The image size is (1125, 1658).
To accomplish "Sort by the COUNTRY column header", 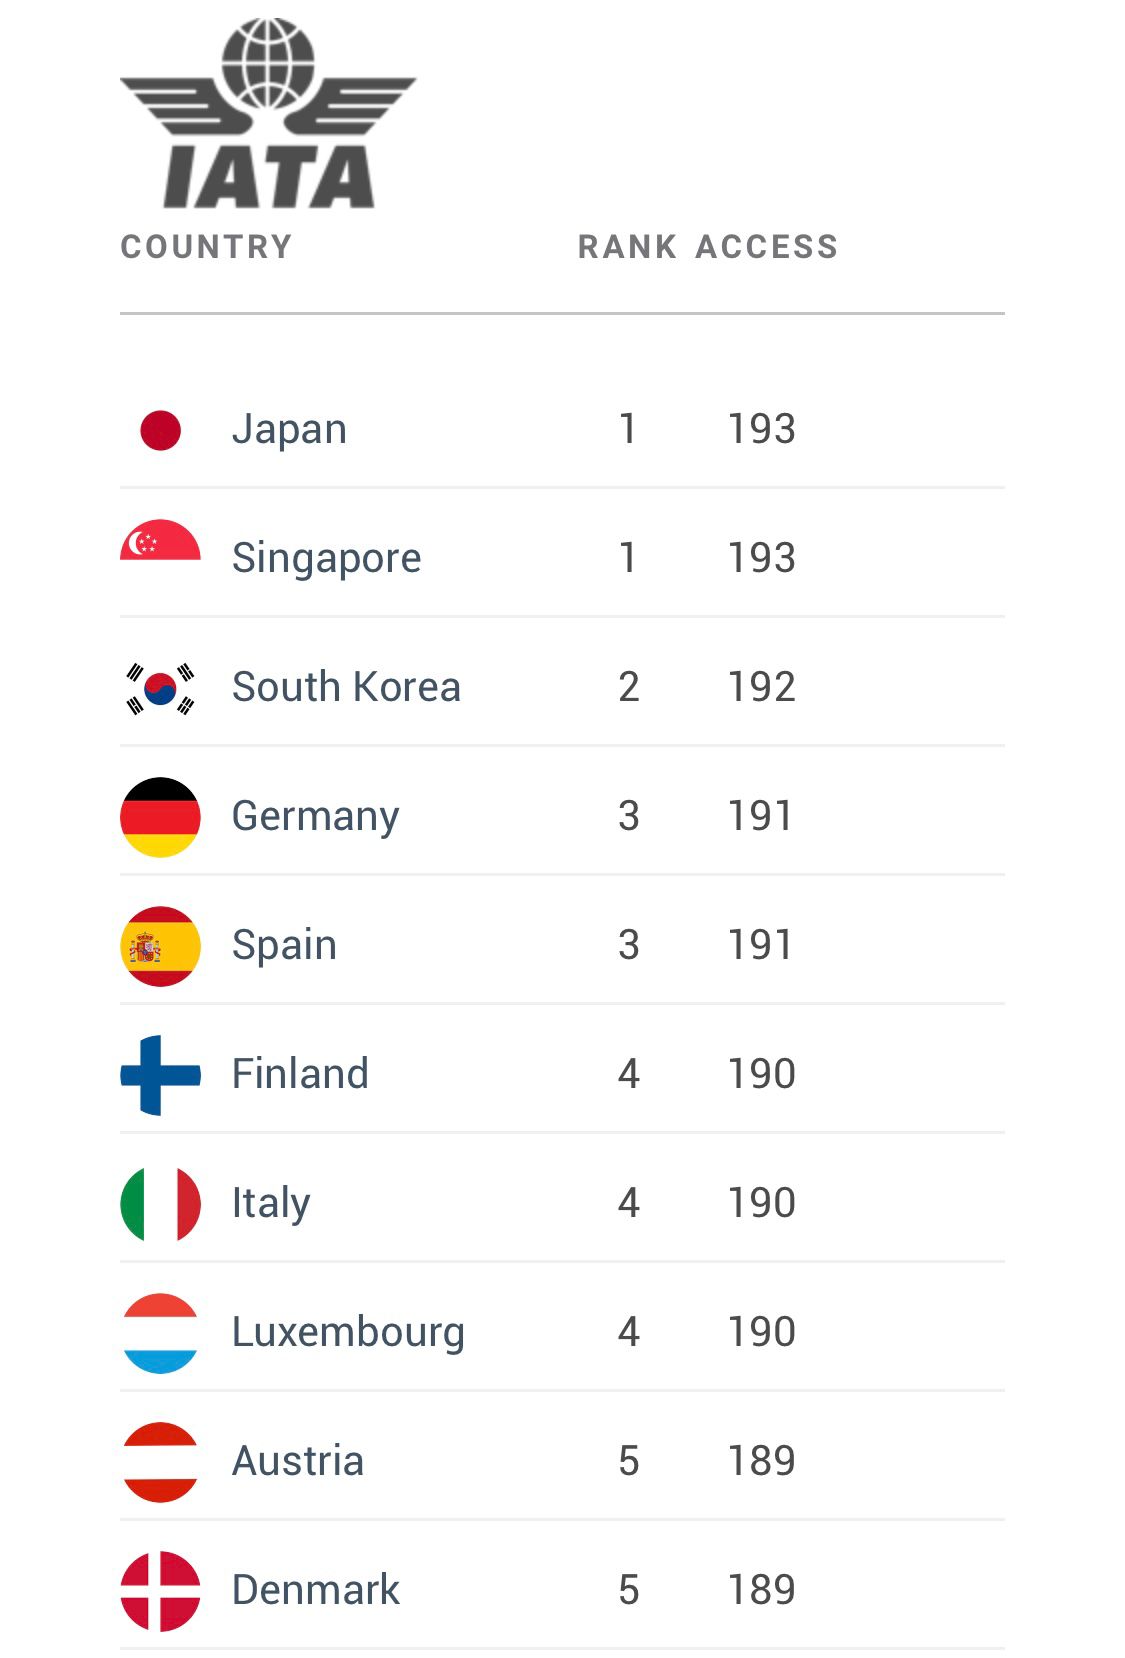I will (206, 247).
